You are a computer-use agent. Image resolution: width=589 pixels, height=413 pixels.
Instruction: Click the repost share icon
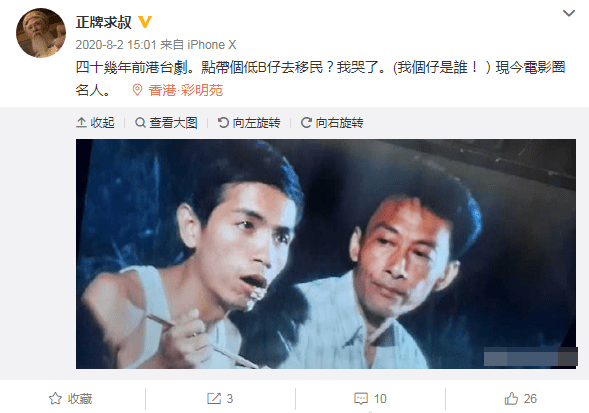click(214, 399)
